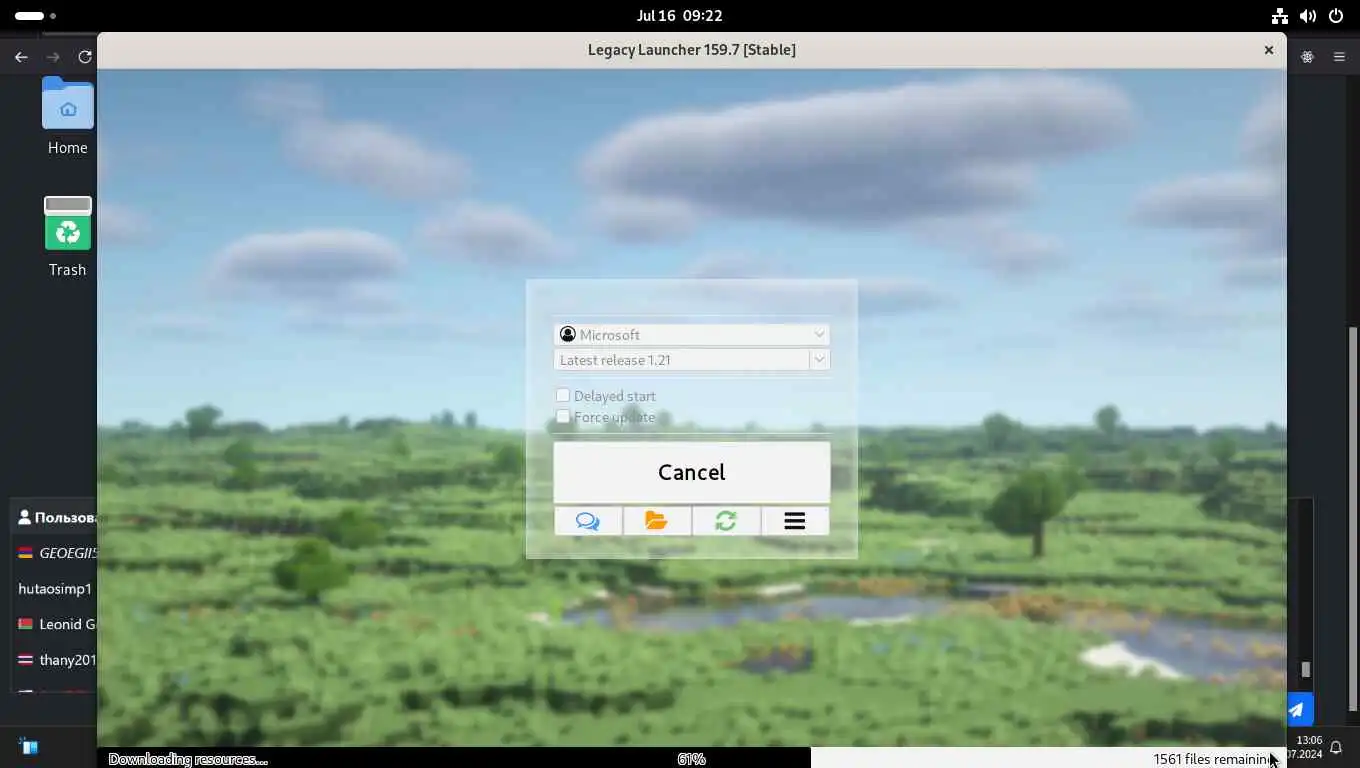Viewport: 1360px width, 768px height.
Task: Click the Activities workspace indicator
Action: coord(36,16)
